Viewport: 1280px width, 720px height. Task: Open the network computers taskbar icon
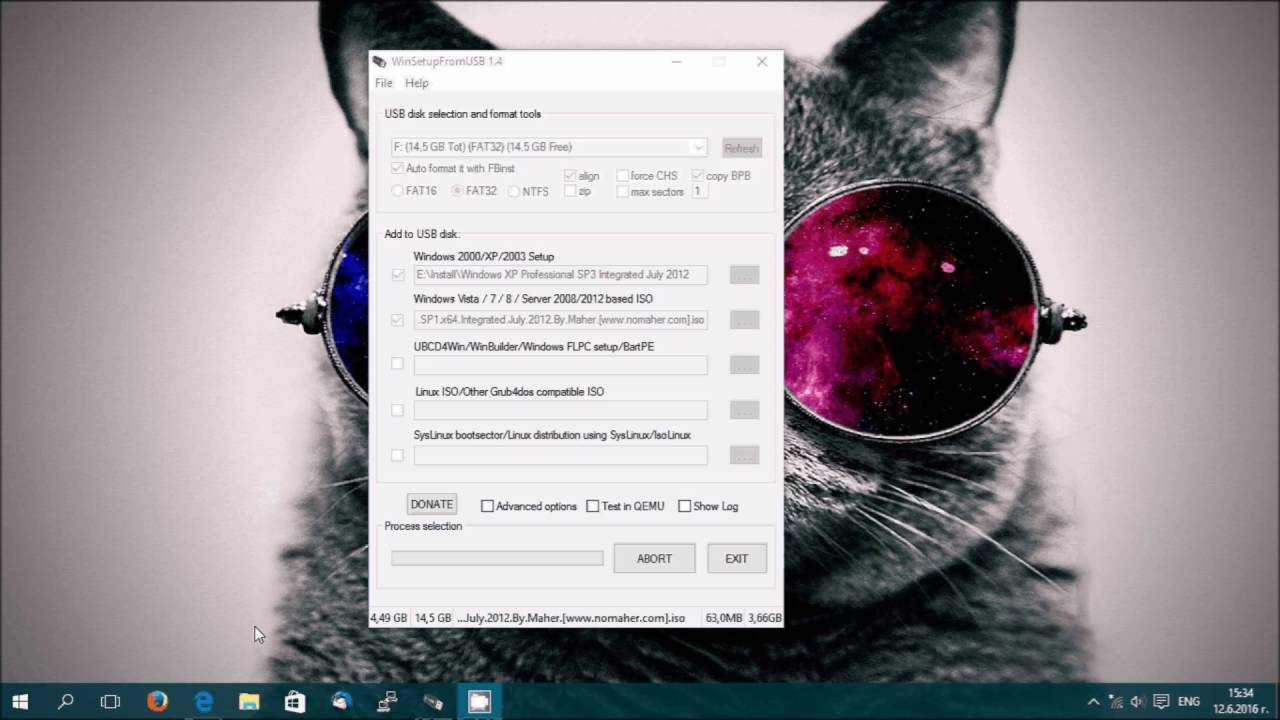(x=387, y=702)
